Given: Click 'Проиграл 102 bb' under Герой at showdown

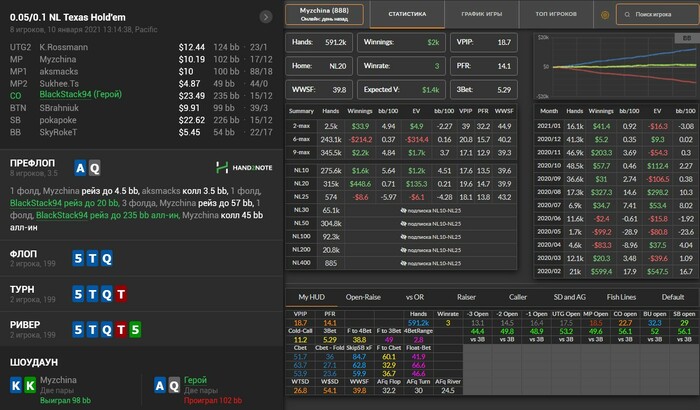Looking at the screenshot, I should tap(213, 401).
